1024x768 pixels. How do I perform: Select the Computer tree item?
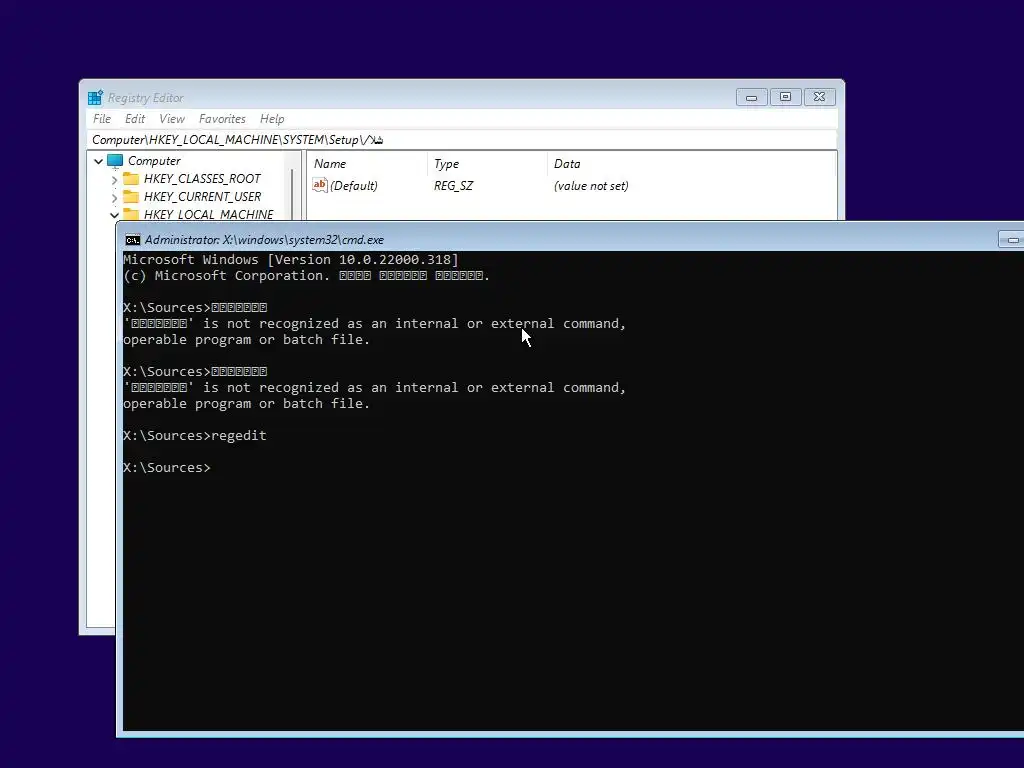click(x=154, y=161)
